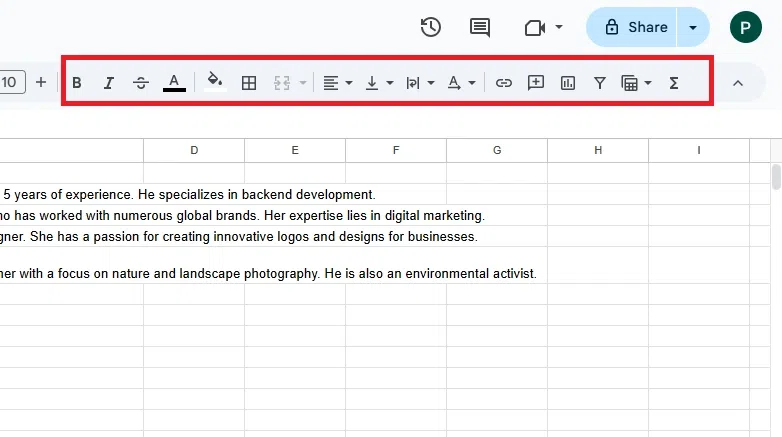Click the insert chart icon
The image size is (782, 437).
(x=568, y=83)
